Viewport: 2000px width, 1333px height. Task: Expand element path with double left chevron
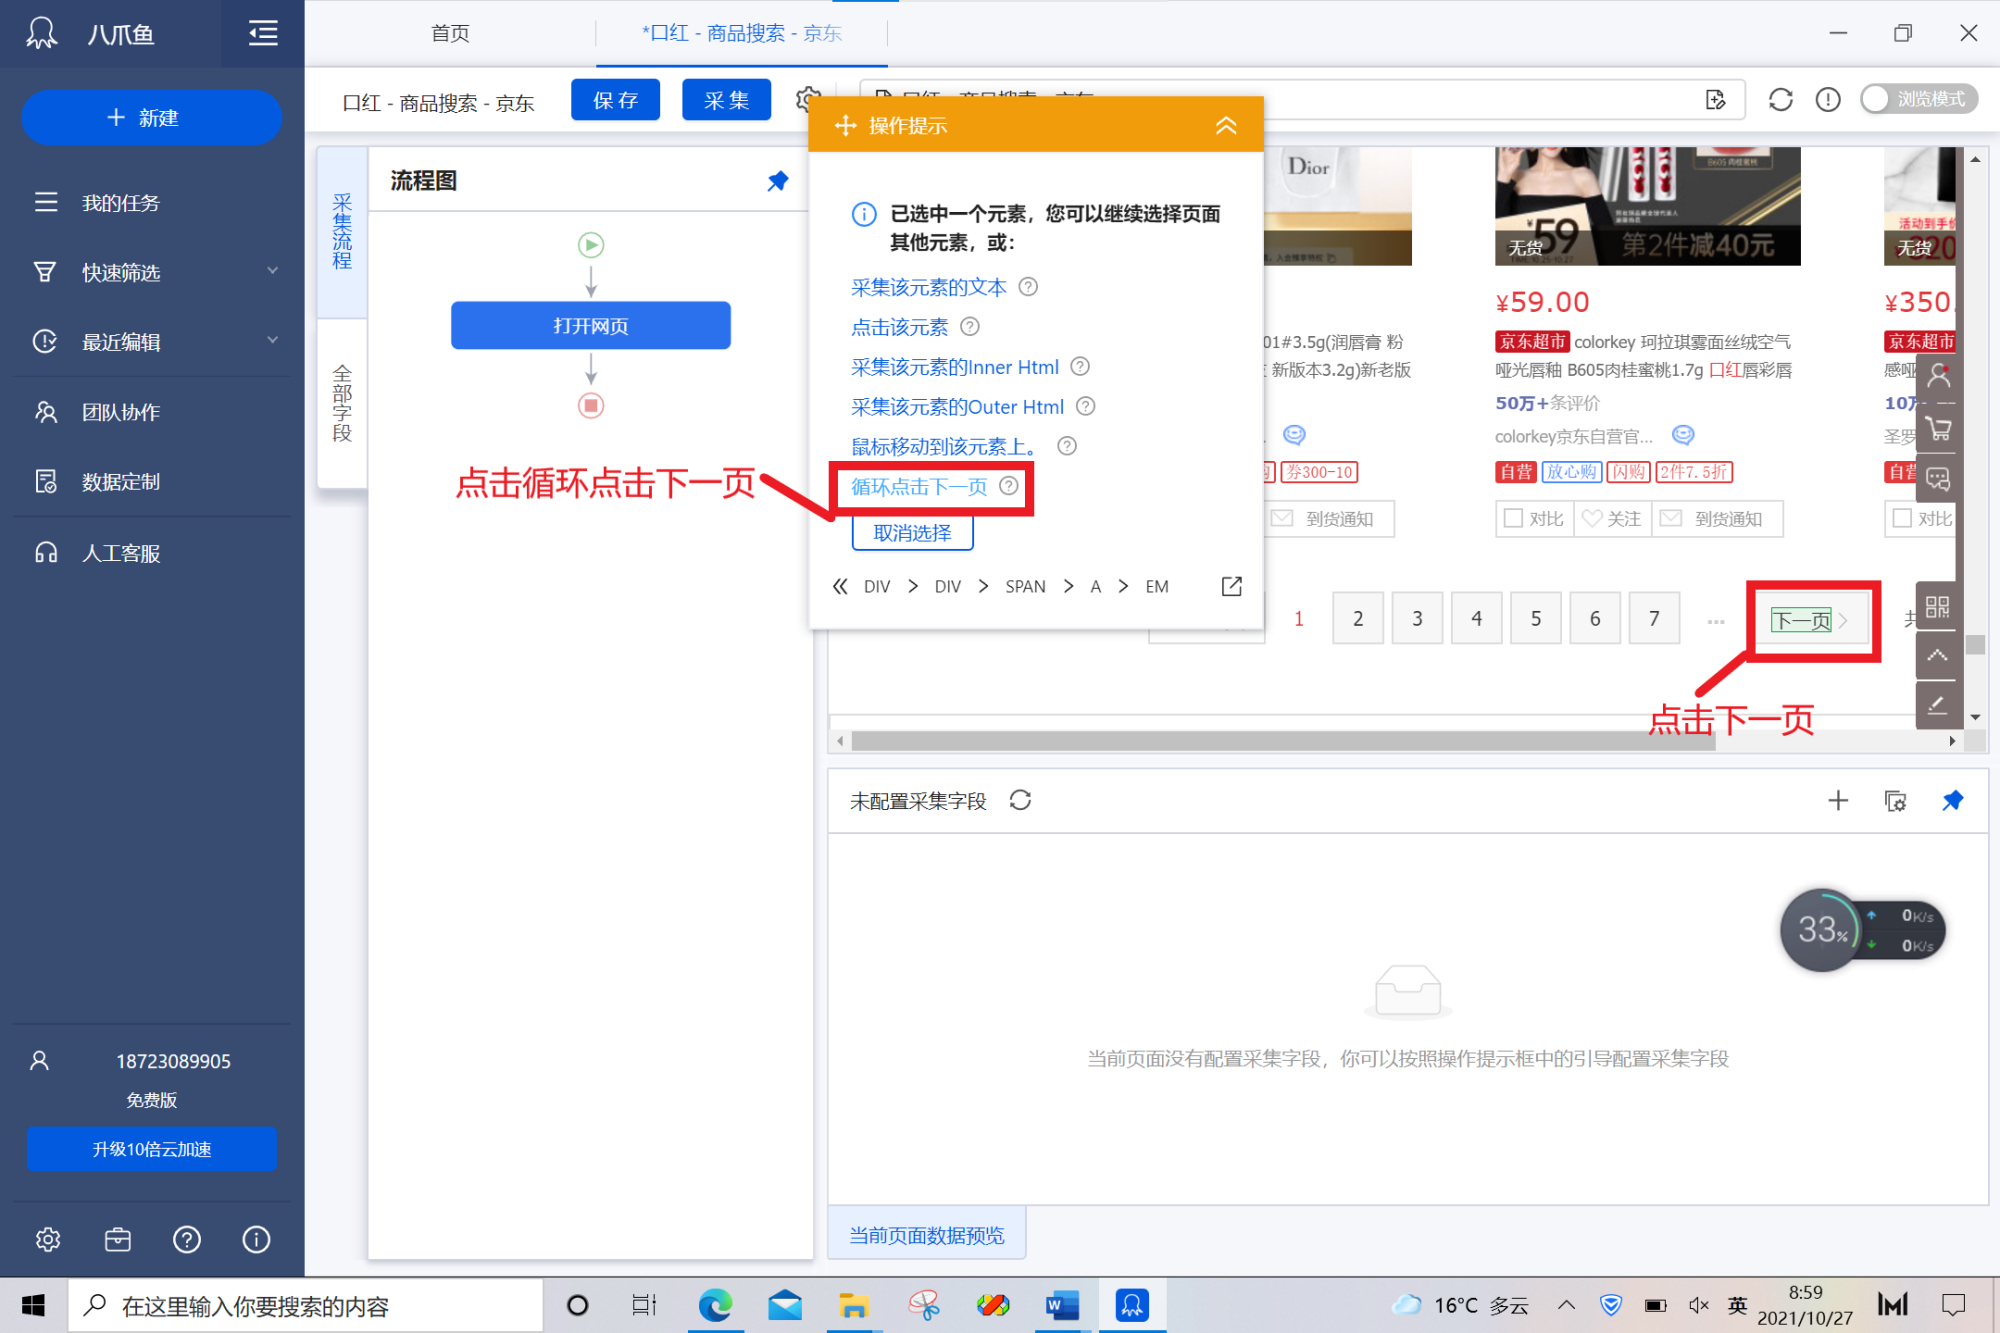tap(840, 586)
